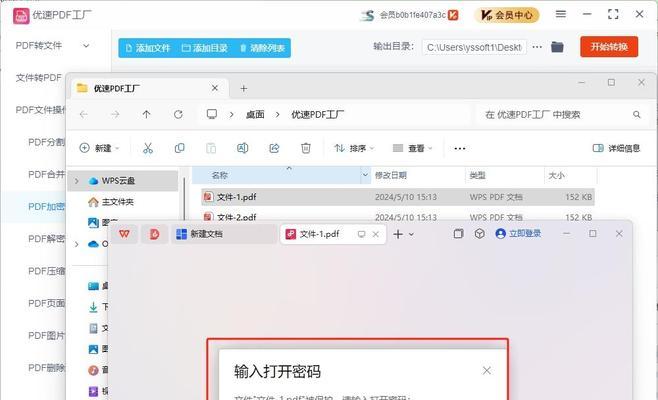Click the This PC monitor icon in address bar
The image size is (658, 400).
click(212, 114)
